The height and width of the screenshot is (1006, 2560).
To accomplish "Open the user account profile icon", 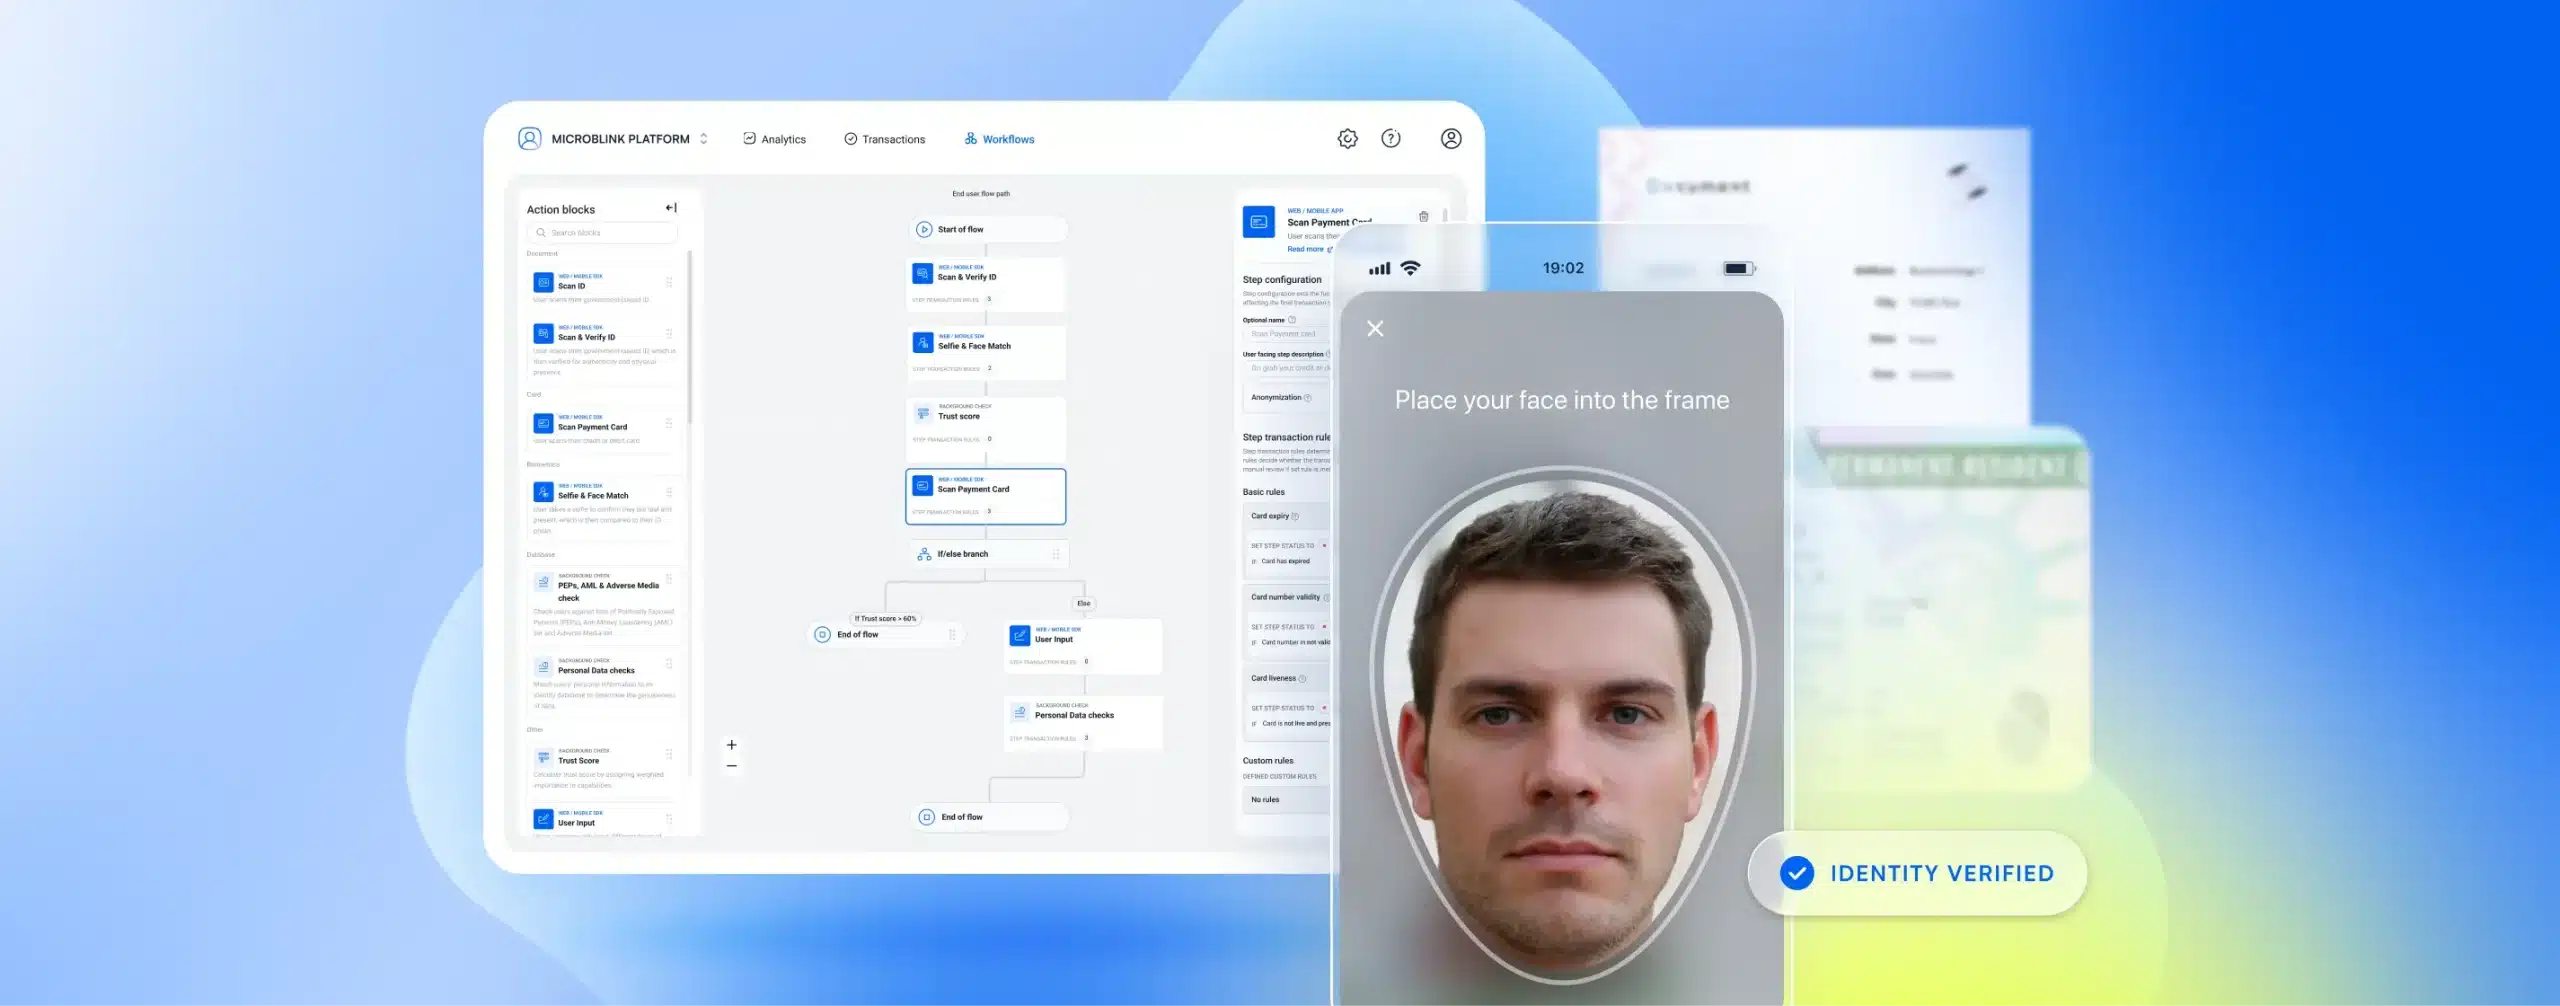I will click(1450, 139).
